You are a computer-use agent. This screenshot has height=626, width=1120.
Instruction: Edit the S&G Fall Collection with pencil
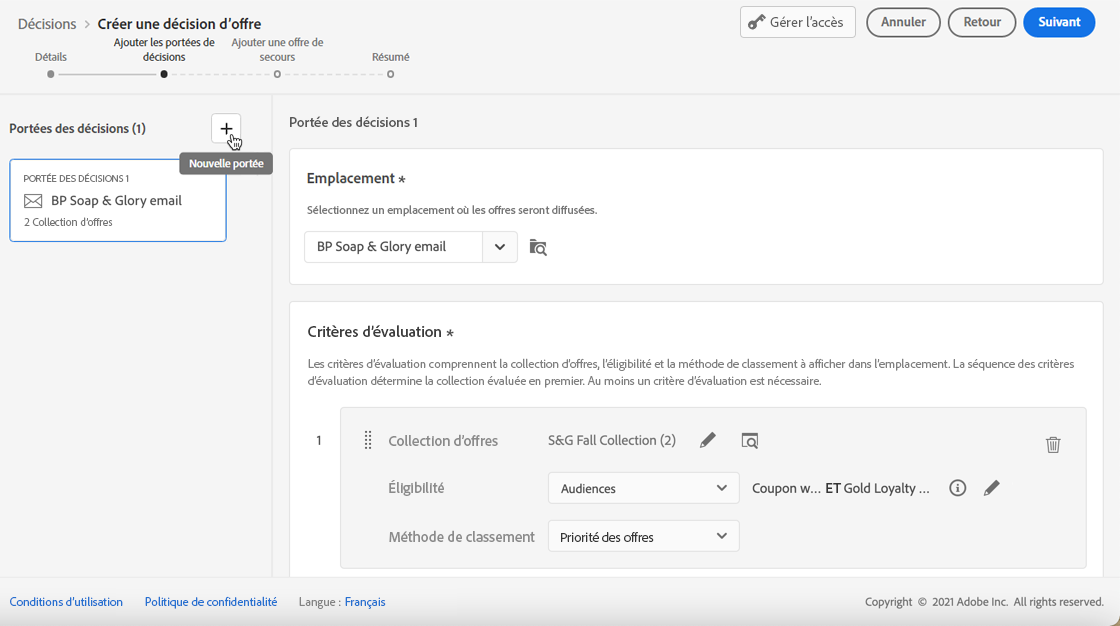(708, 440)
